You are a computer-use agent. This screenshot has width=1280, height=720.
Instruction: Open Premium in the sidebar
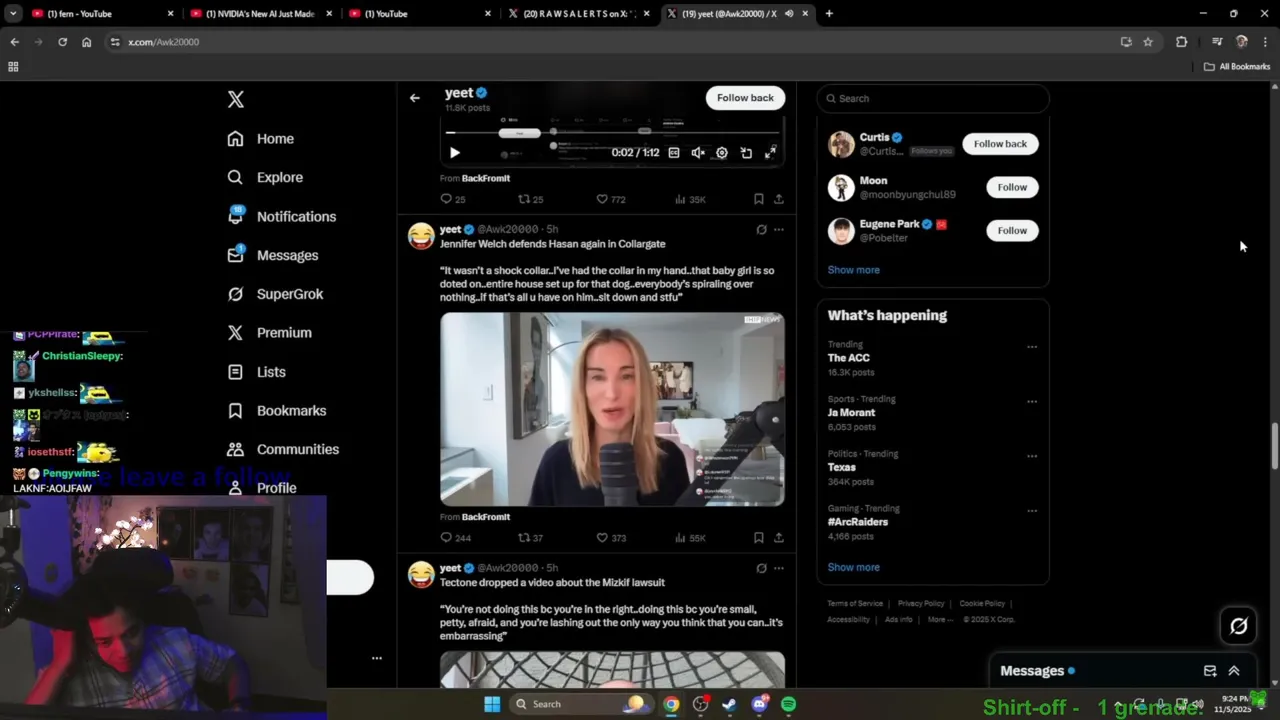[269, 332]
